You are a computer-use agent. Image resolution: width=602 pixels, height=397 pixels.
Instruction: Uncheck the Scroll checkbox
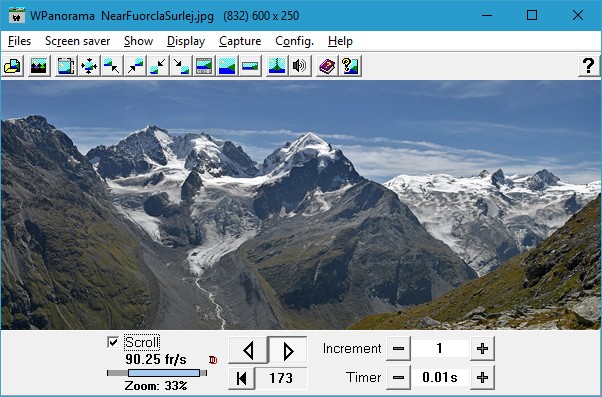click(x=113, y=342)
